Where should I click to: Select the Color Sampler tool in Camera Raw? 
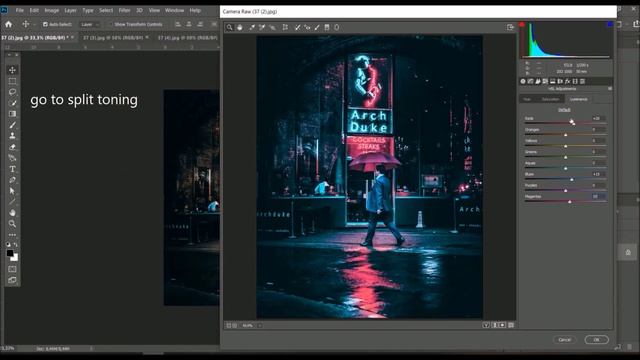[262, 27]
